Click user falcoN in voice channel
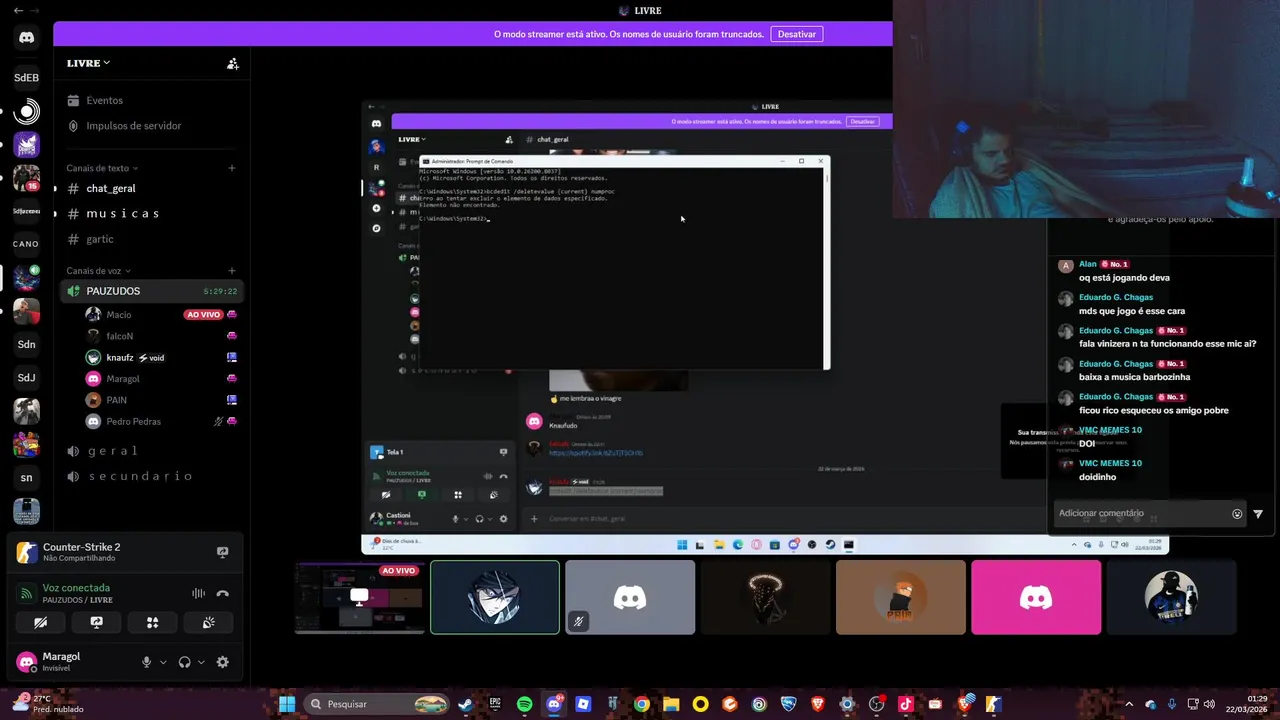This screenshot has width=1280, height=720. 160,336
